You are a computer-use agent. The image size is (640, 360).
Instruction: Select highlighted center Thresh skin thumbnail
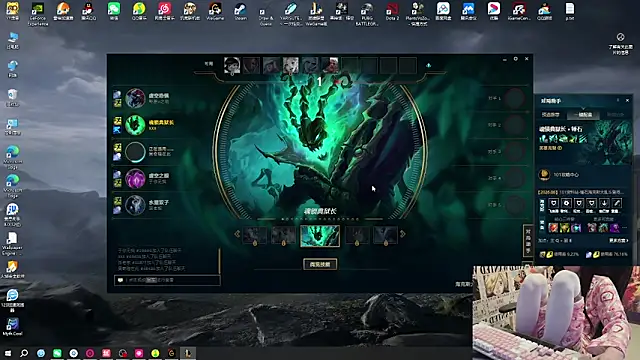tap(320, 236)
